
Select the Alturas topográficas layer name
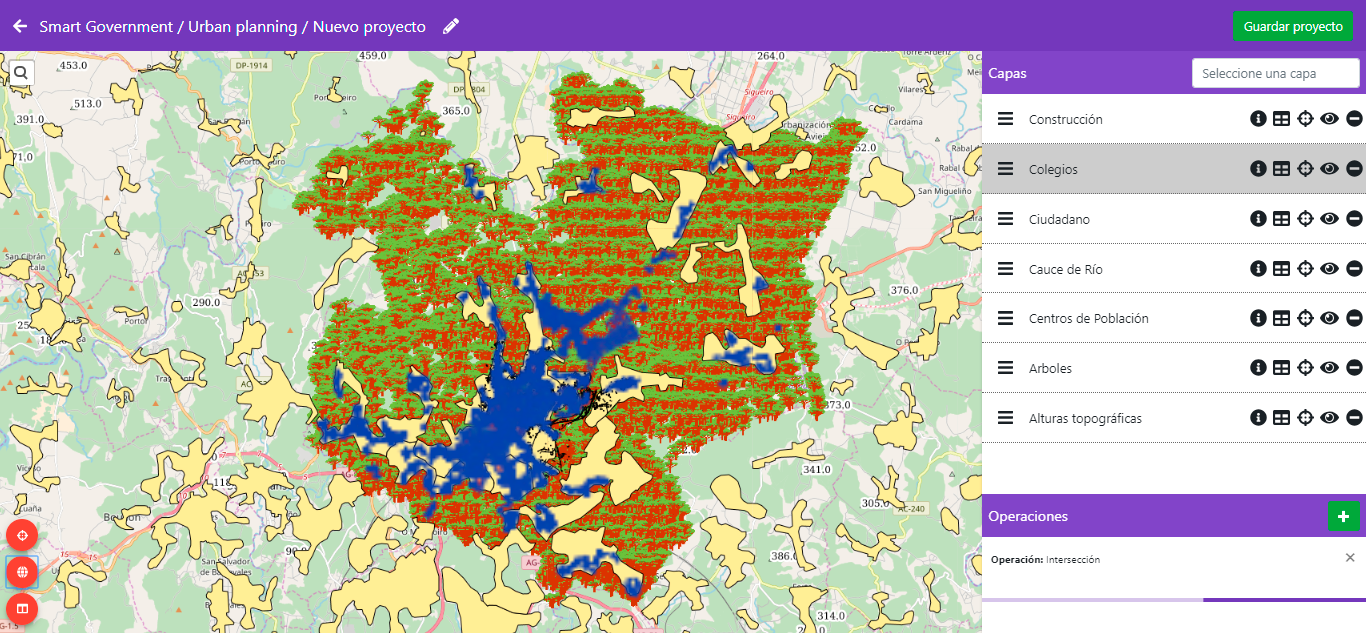[x=1085, y=418]
